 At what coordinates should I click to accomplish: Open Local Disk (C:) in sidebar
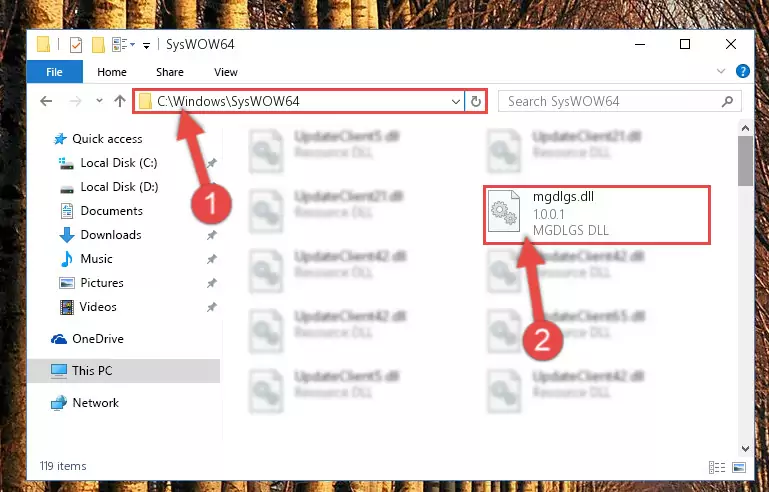click(x=119, y=163)
